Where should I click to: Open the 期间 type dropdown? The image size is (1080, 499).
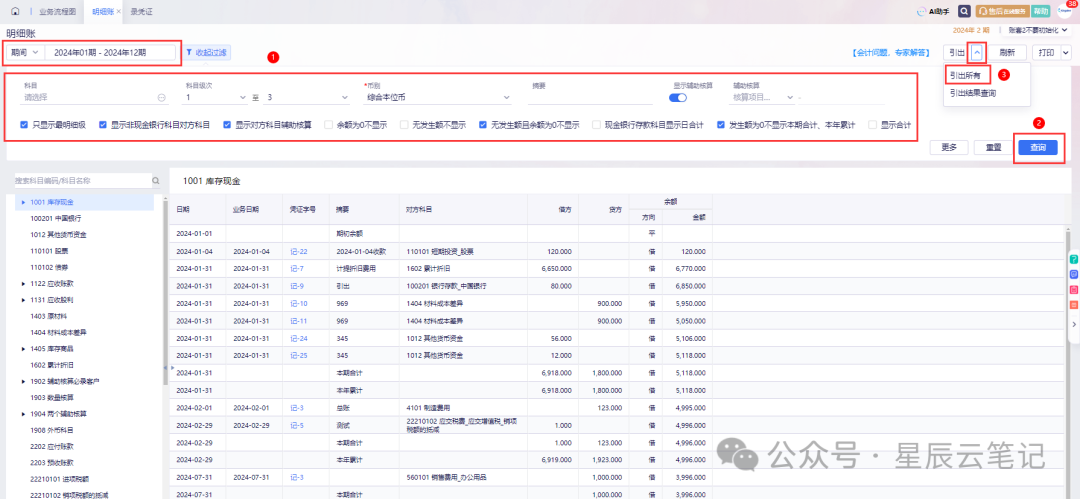tap(25, 52)
